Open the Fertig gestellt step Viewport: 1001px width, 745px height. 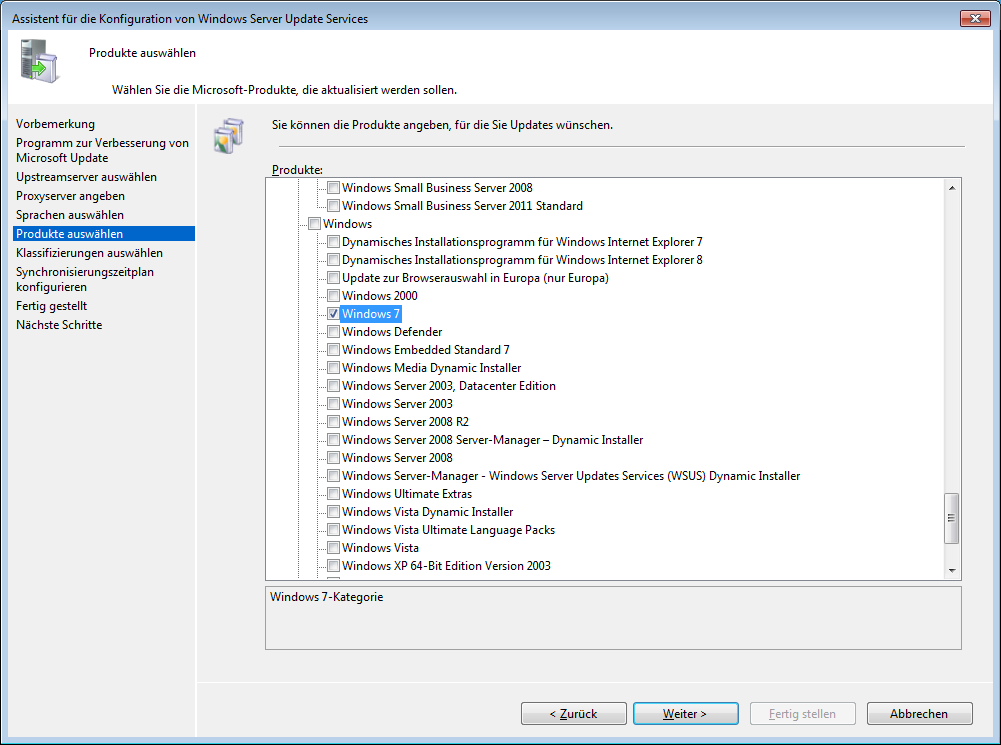[51, 306]
